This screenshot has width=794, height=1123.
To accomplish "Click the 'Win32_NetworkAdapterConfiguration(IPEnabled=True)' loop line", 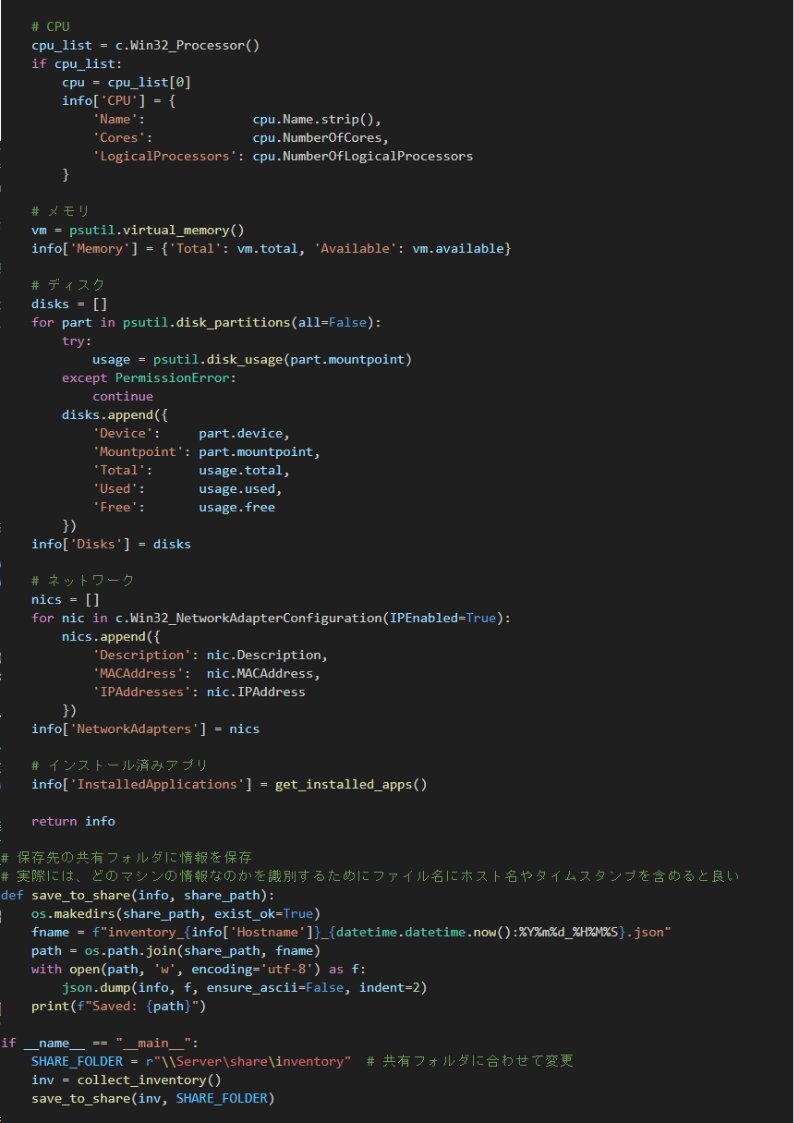I will click(271, 617).
